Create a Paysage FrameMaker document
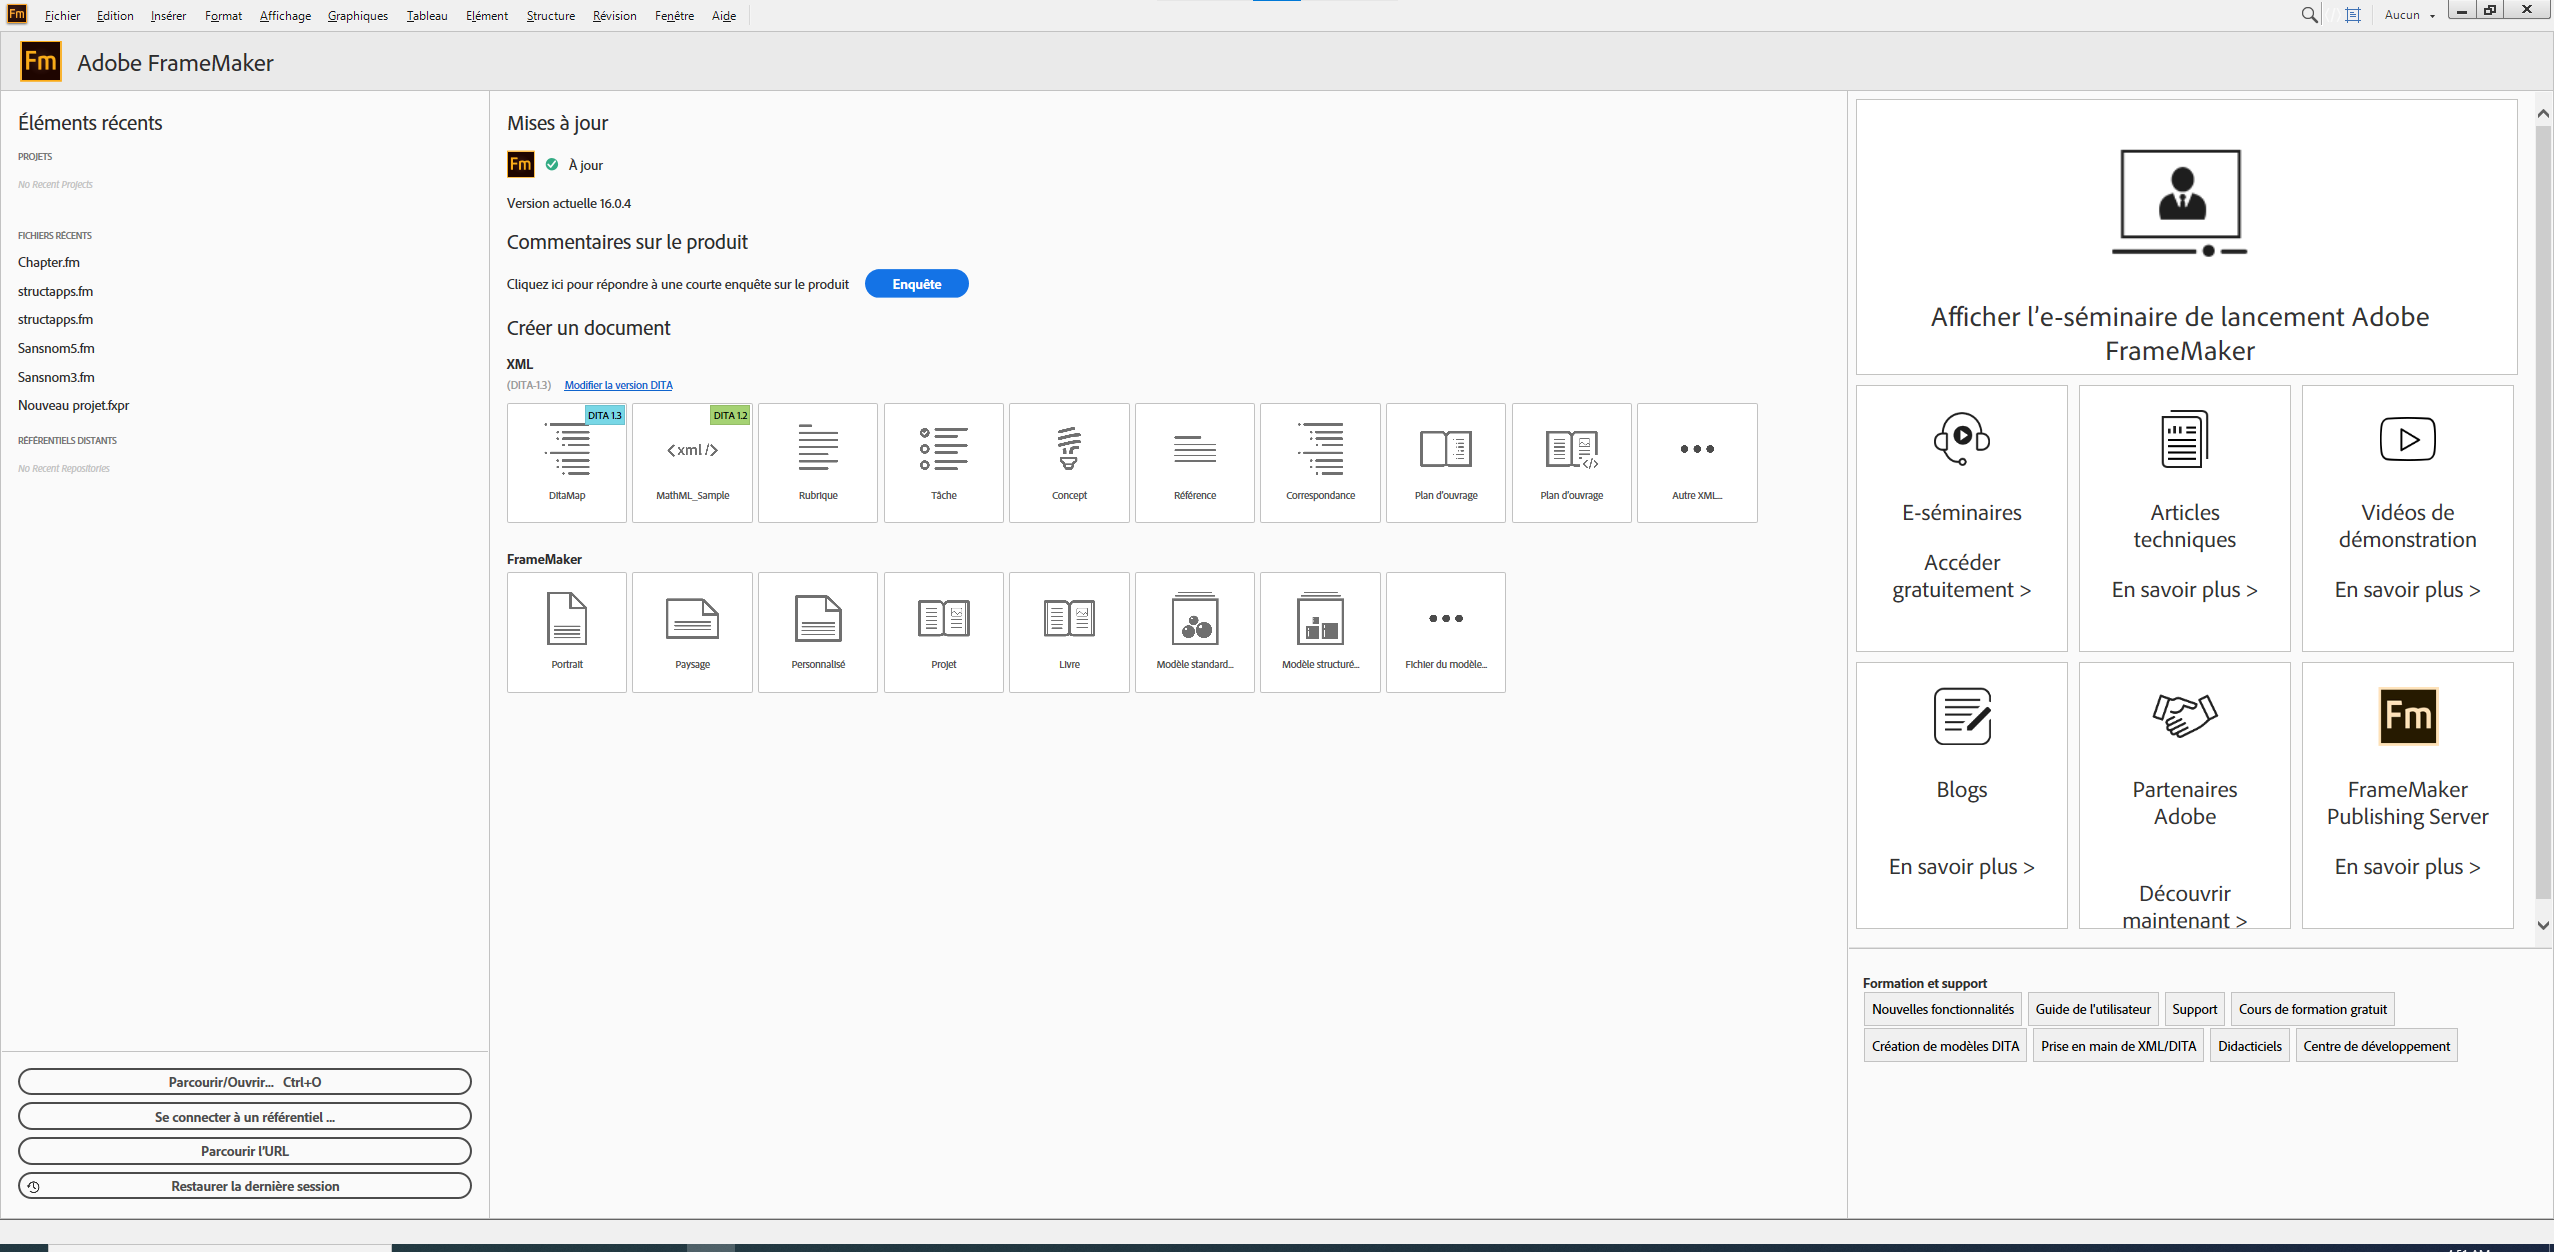Viewport: 2554px width, 1252px height. [x=692, y=631]
